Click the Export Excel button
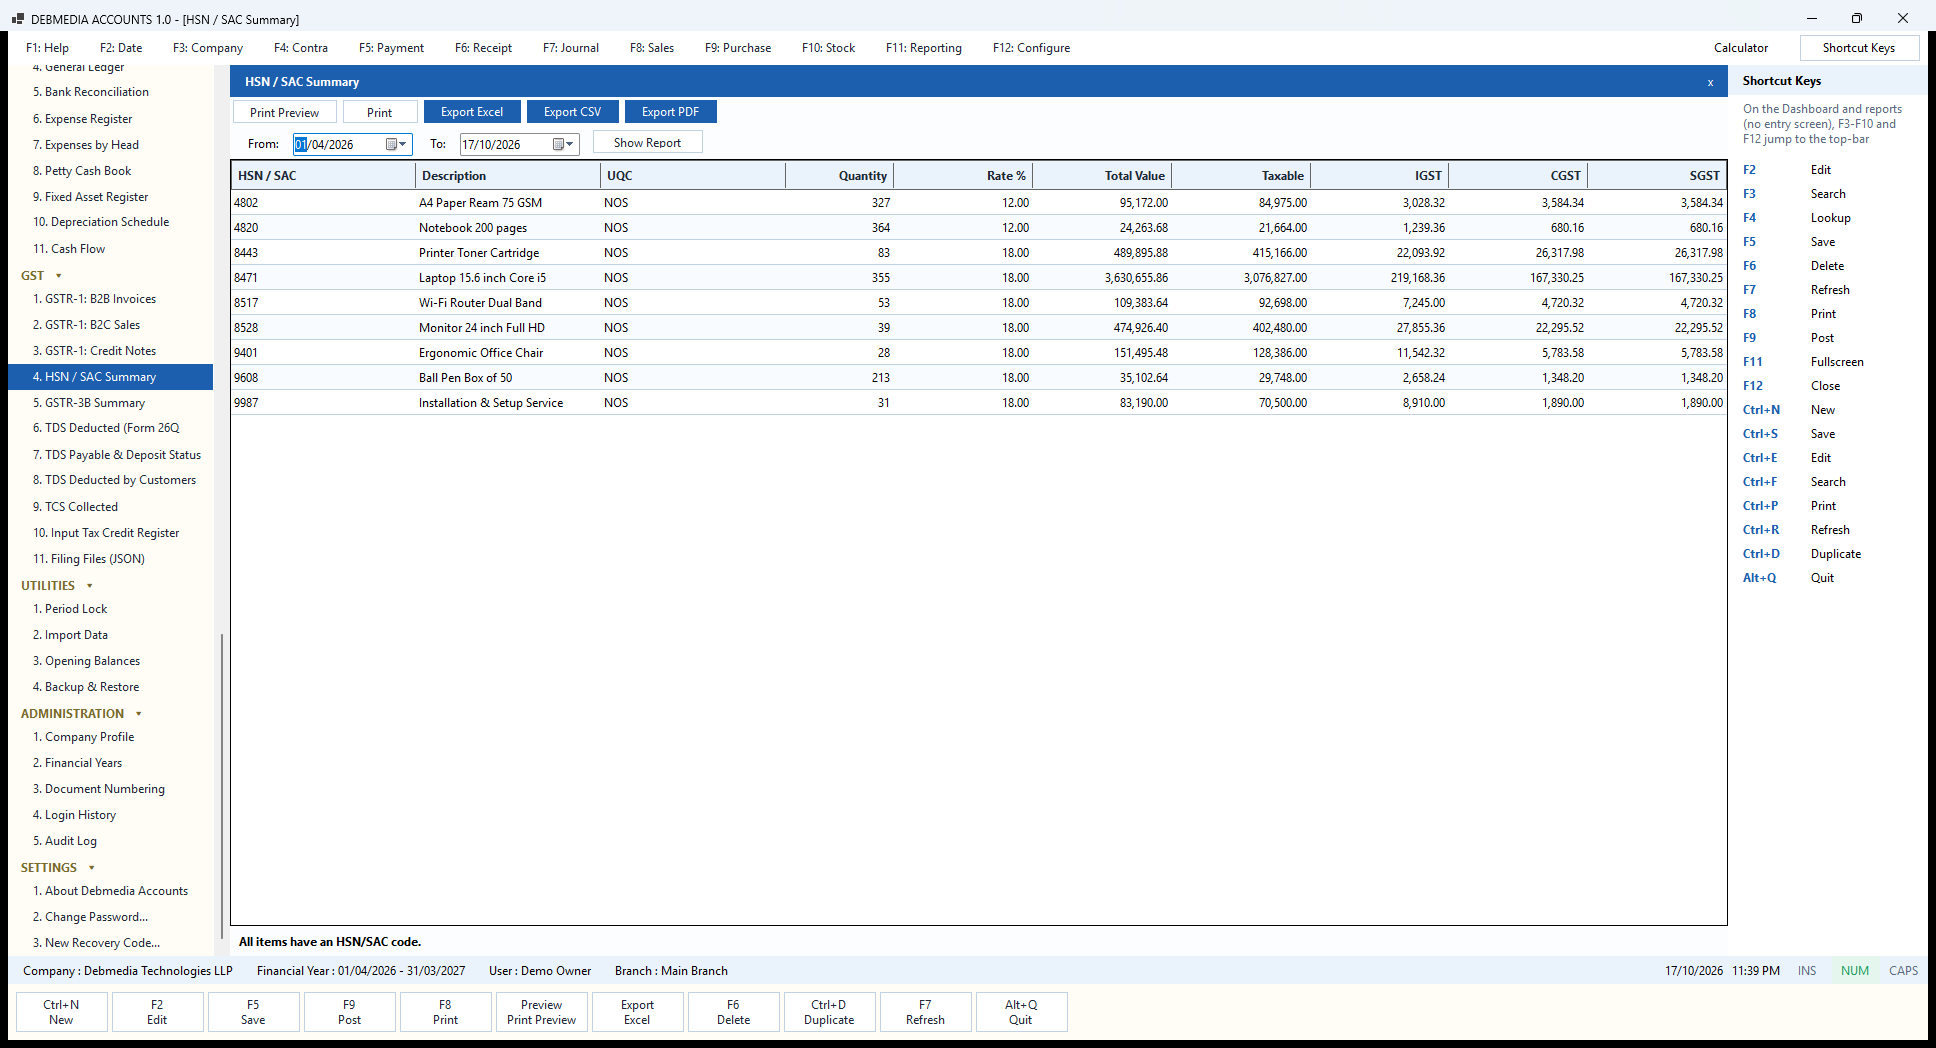1936x1048 pixels. (472, 112)
